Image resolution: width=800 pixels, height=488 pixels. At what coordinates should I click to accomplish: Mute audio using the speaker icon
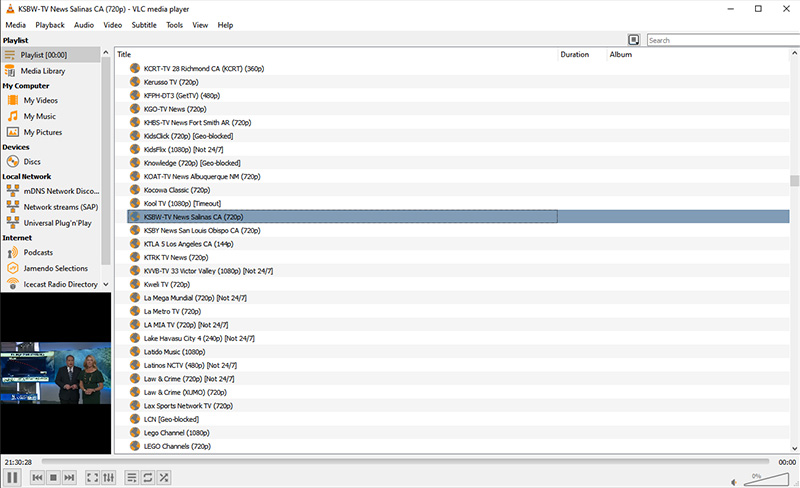point(734,482)
